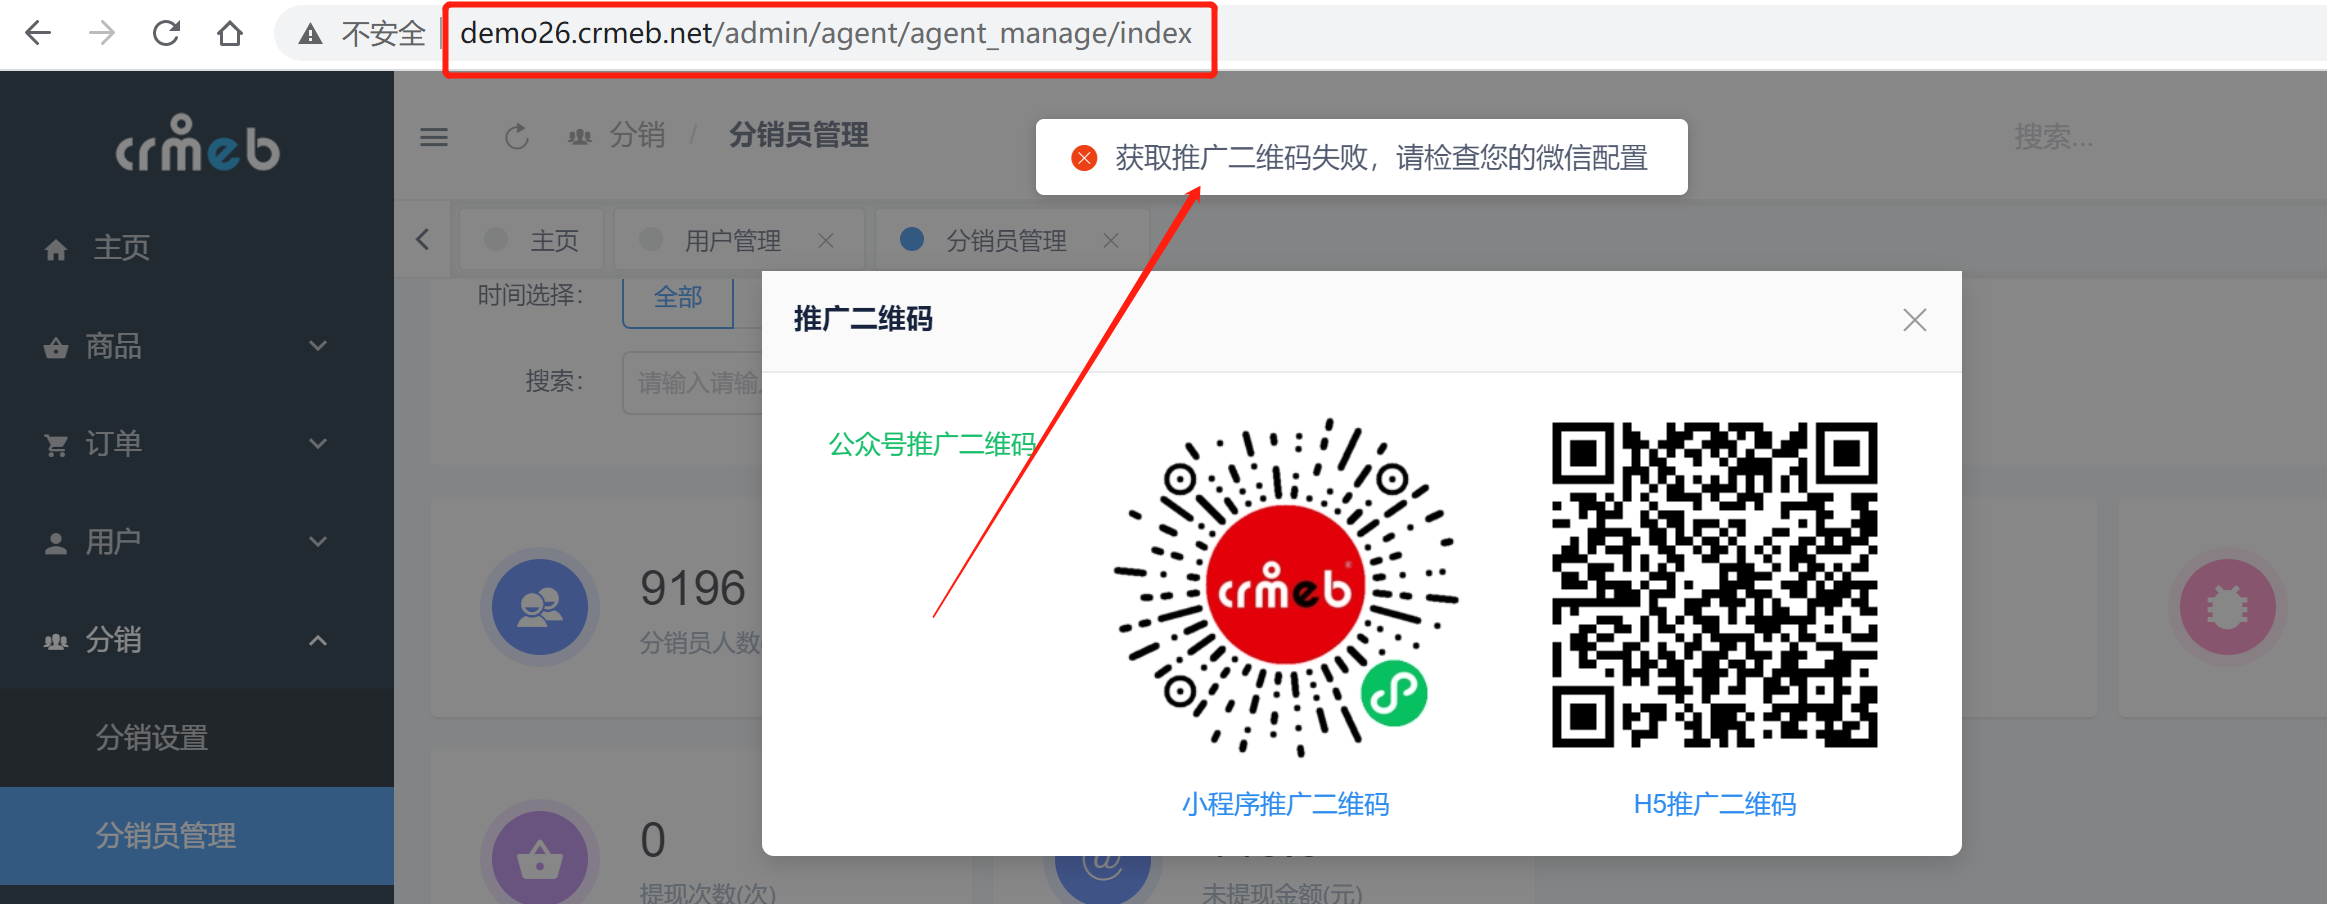Viewport: 2327px width, 904px height.
Task: Click the header 搜索 field
Action: (x=2053, y=137)
